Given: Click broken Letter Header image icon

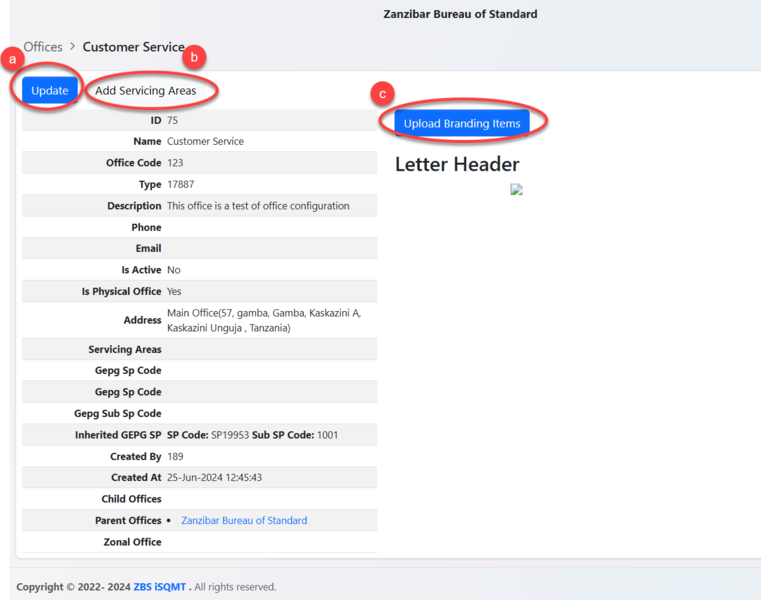Looking at the screenshot, I should click(x=517, y=190).
